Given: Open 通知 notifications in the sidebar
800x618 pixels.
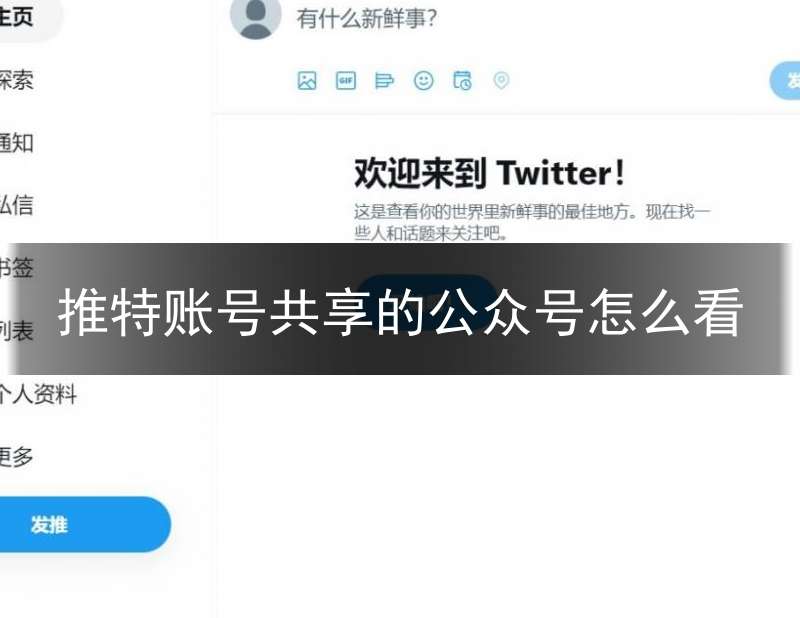Looking at the screenshot, I should [x=16, y=143].
